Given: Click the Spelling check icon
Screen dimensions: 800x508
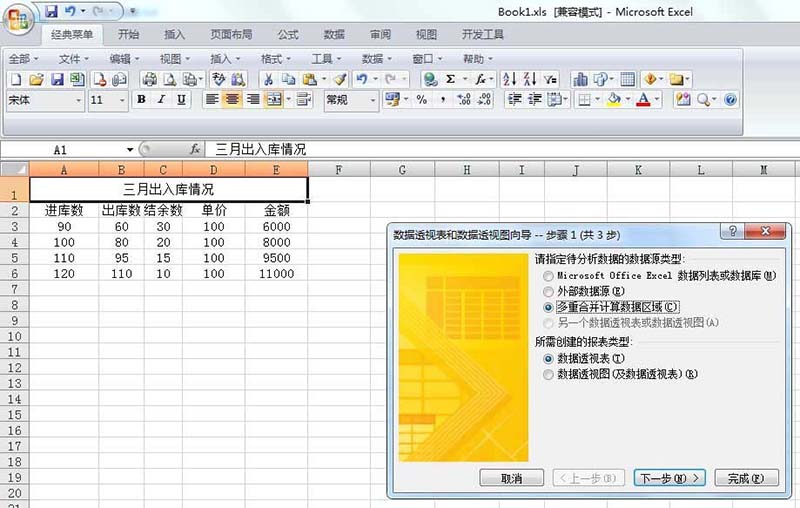Looking at the screenshot, I should point(218,79).
